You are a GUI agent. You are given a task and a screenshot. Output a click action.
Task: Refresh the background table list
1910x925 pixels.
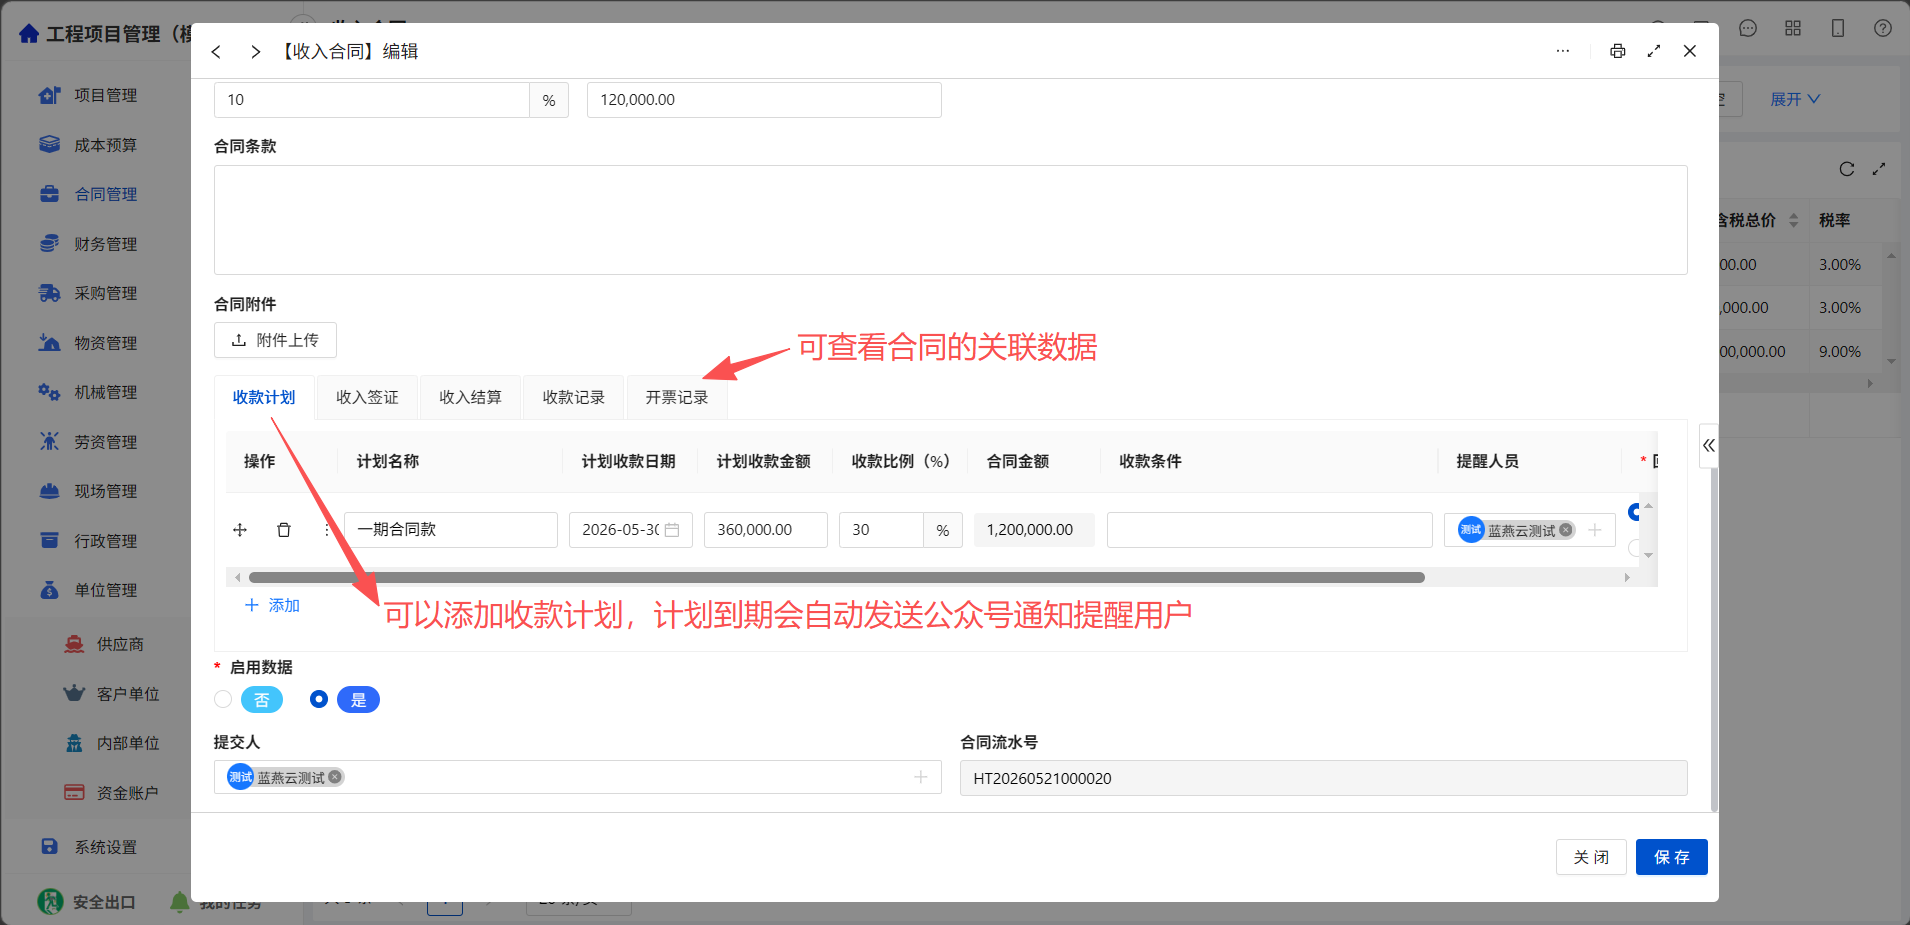(x=1847, y=169)
